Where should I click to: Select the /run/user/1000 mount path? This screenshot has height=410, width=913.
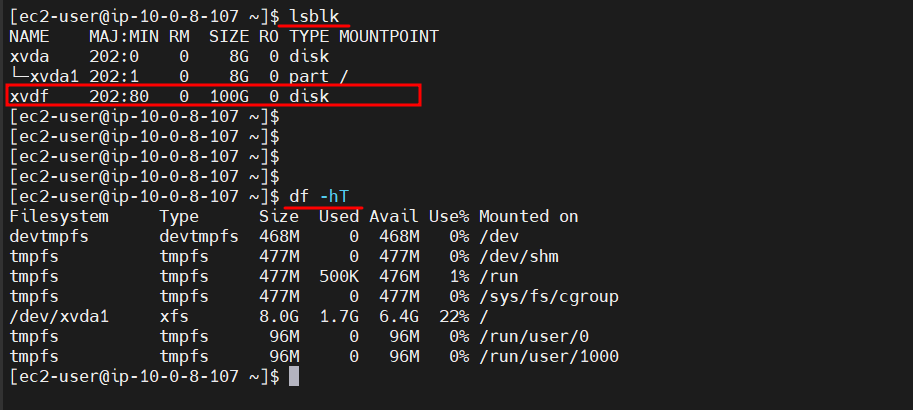548,356
